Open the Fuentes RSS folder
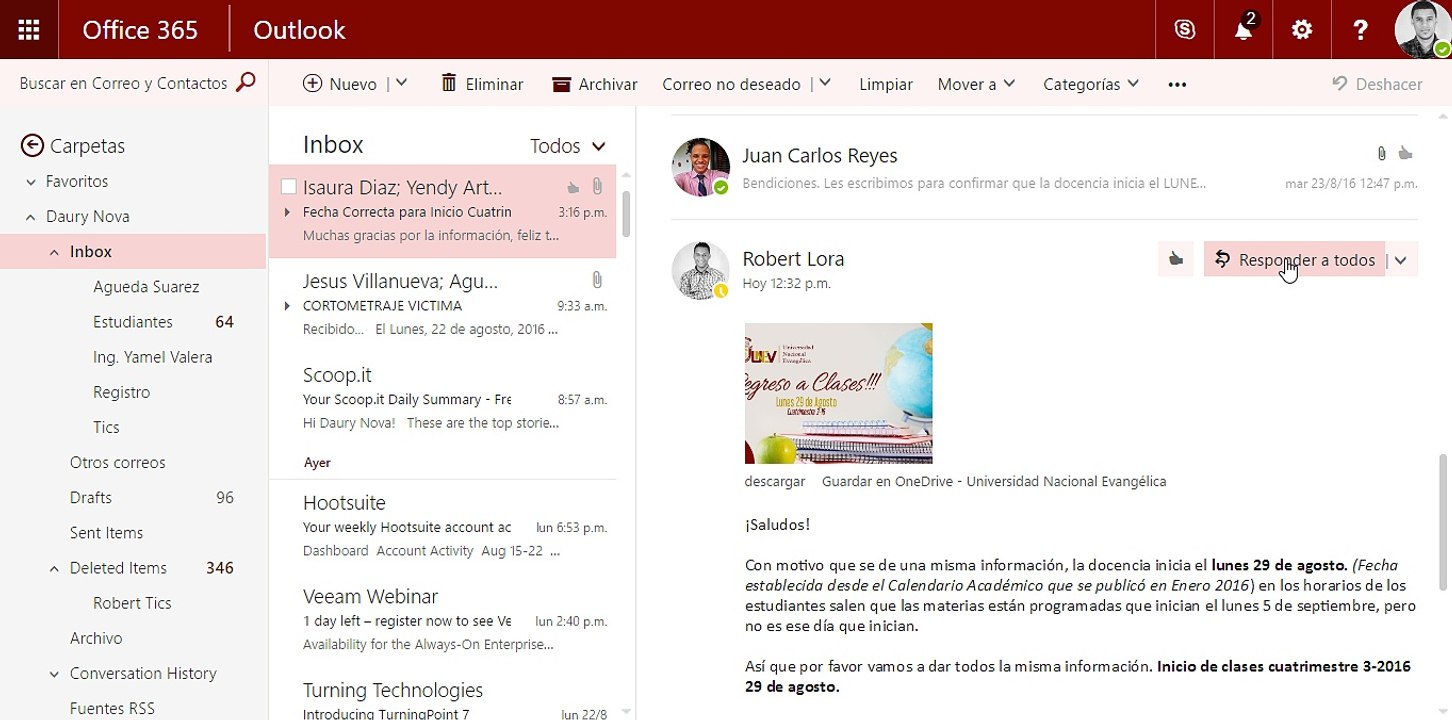Image resolution: width=1452 pixels, height=720 pixels. [x=112, y=708]
